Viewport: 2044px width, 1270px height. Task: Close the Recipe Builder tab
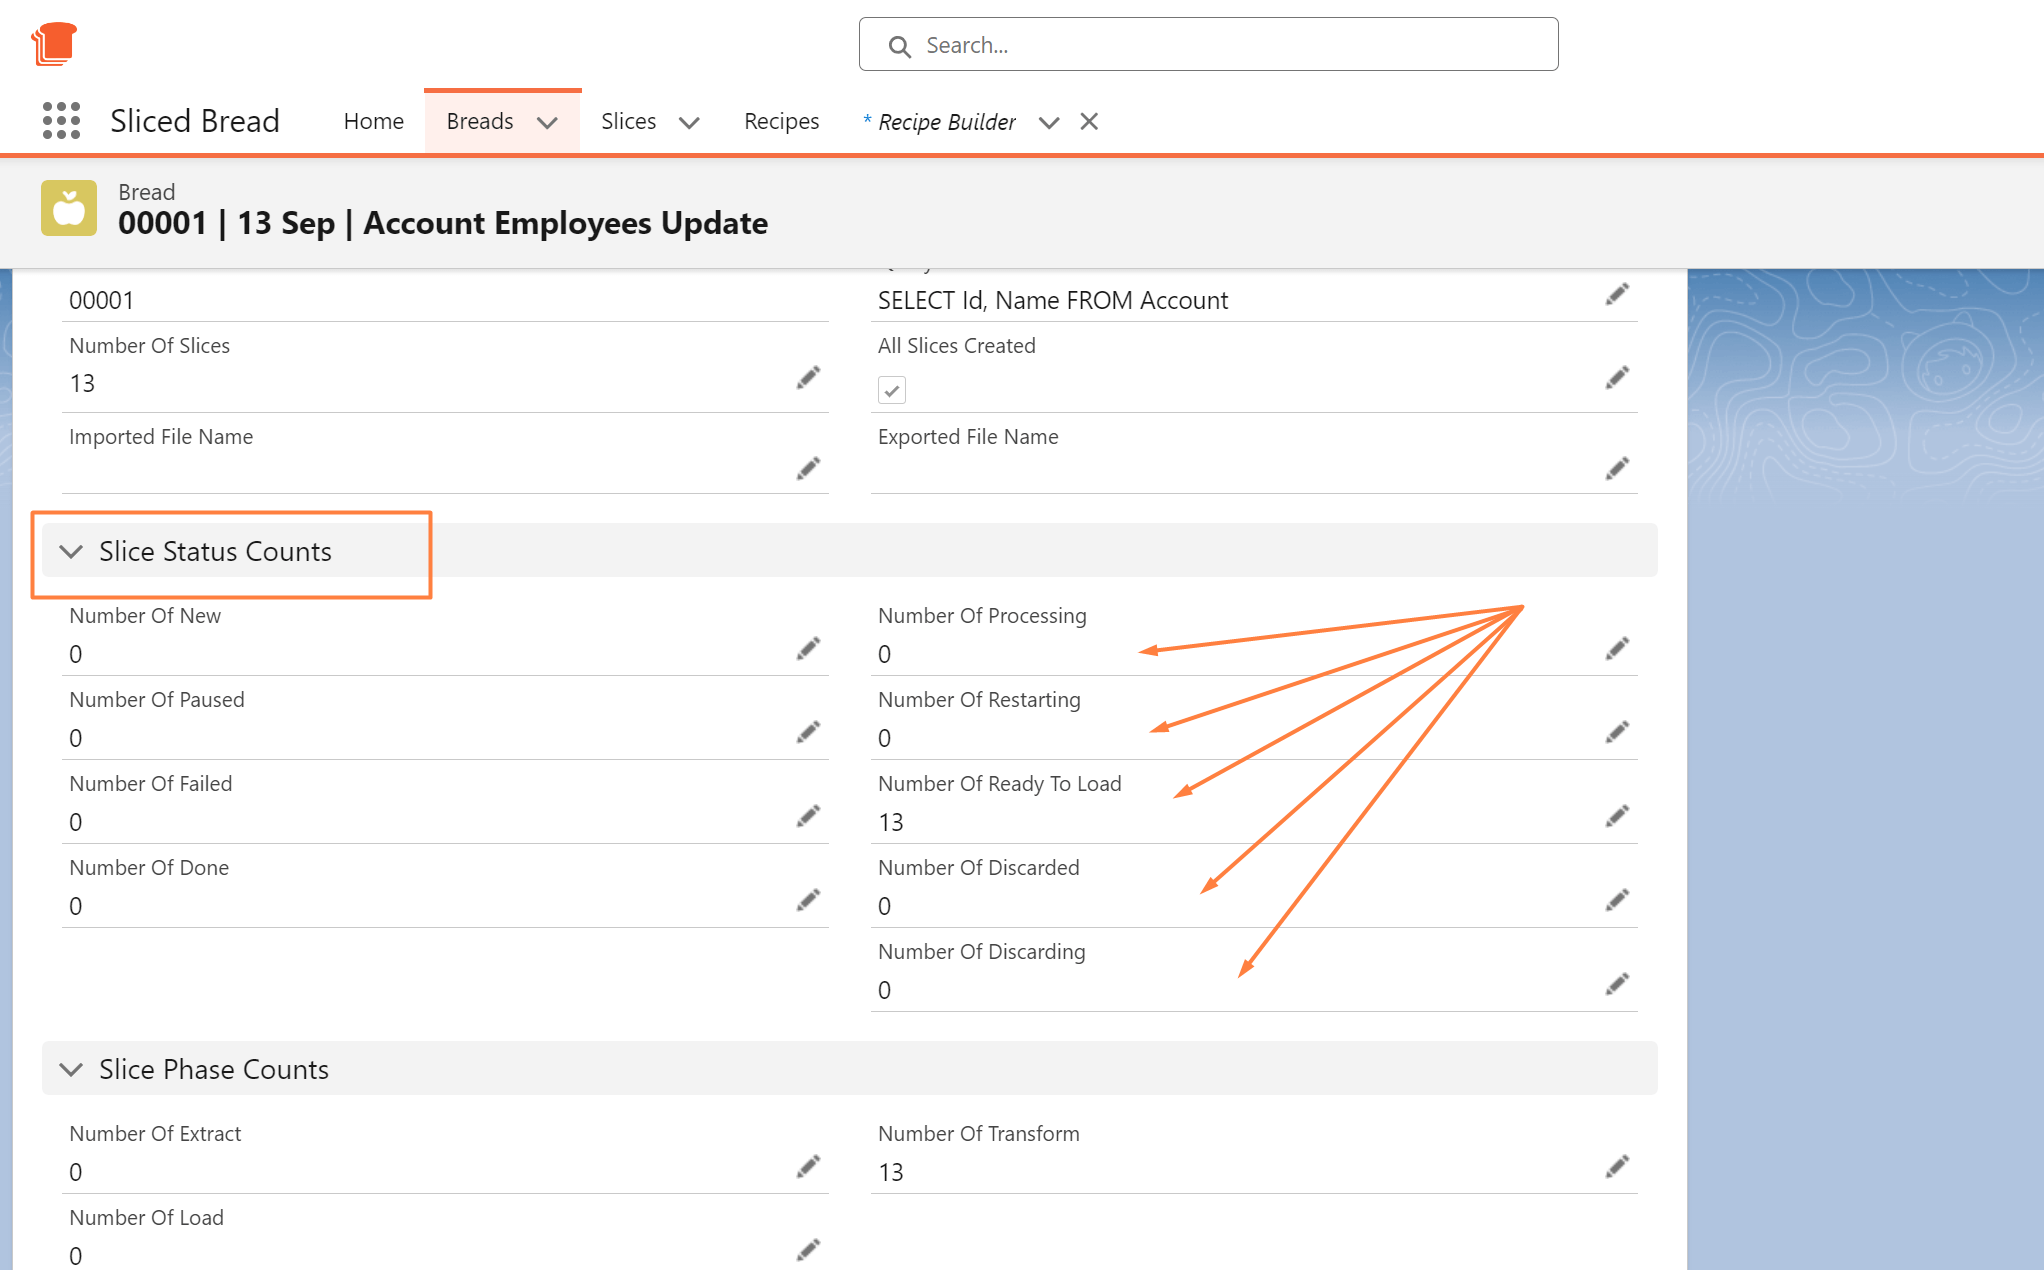click(x=1089, y=121)
